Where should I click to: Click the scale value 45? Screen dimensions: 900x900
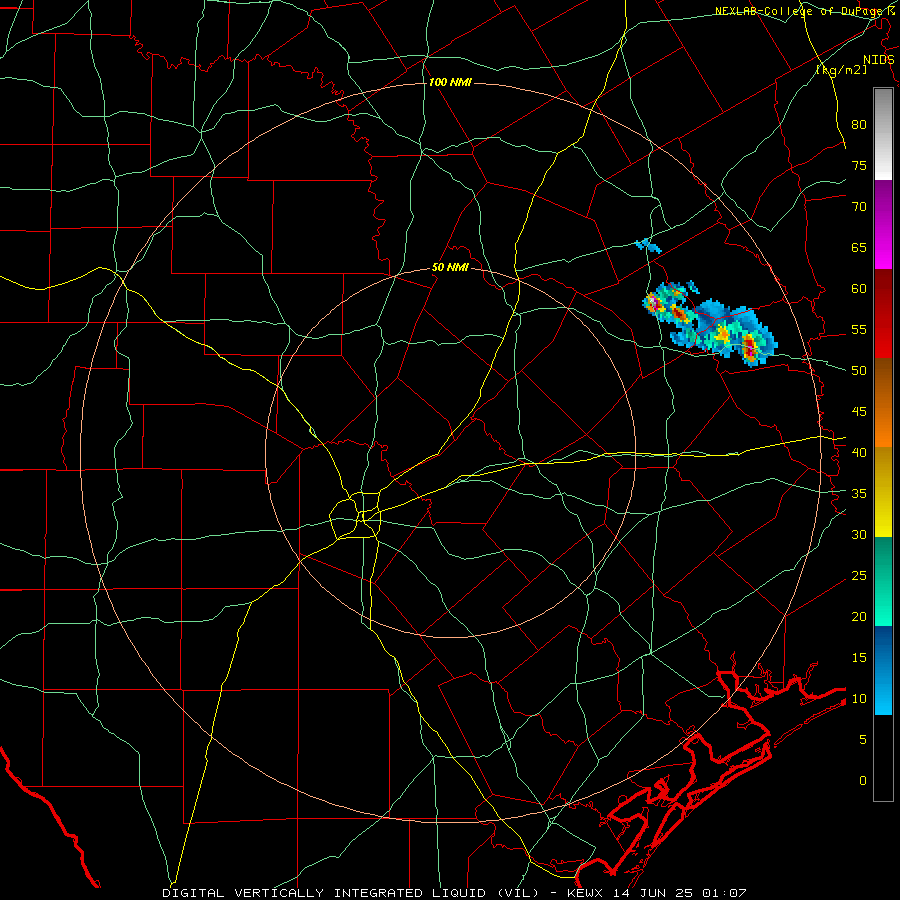click(859, 412)
